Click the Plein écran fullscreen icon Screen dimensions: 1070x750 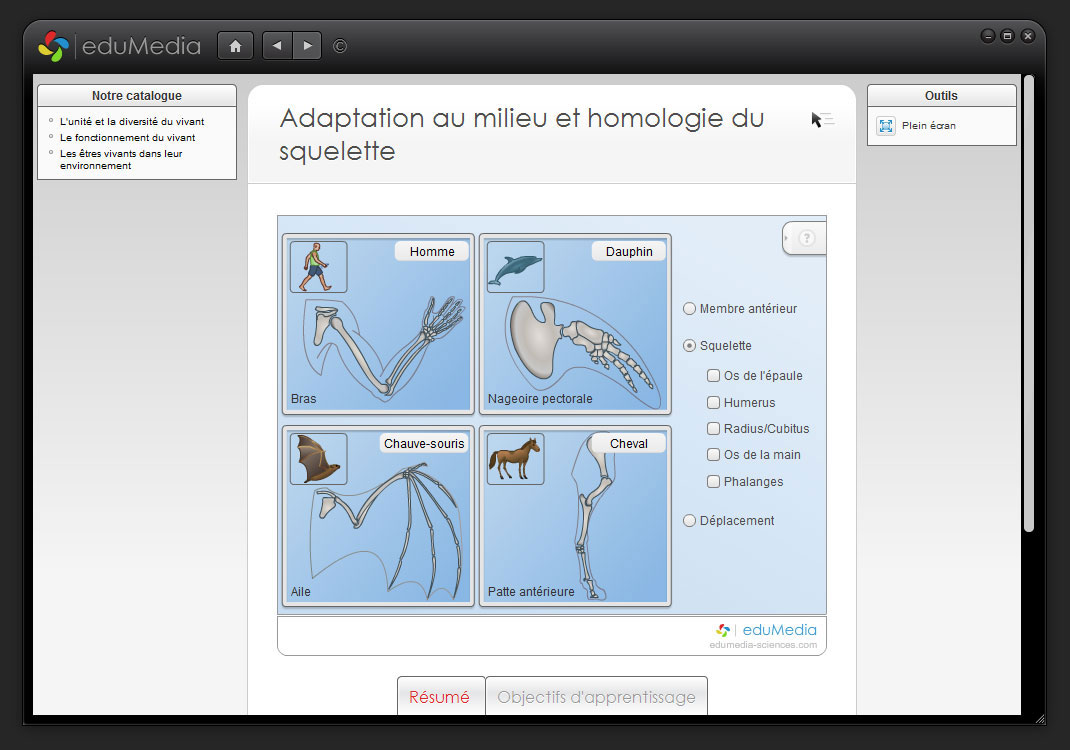(x=886, y=126)
